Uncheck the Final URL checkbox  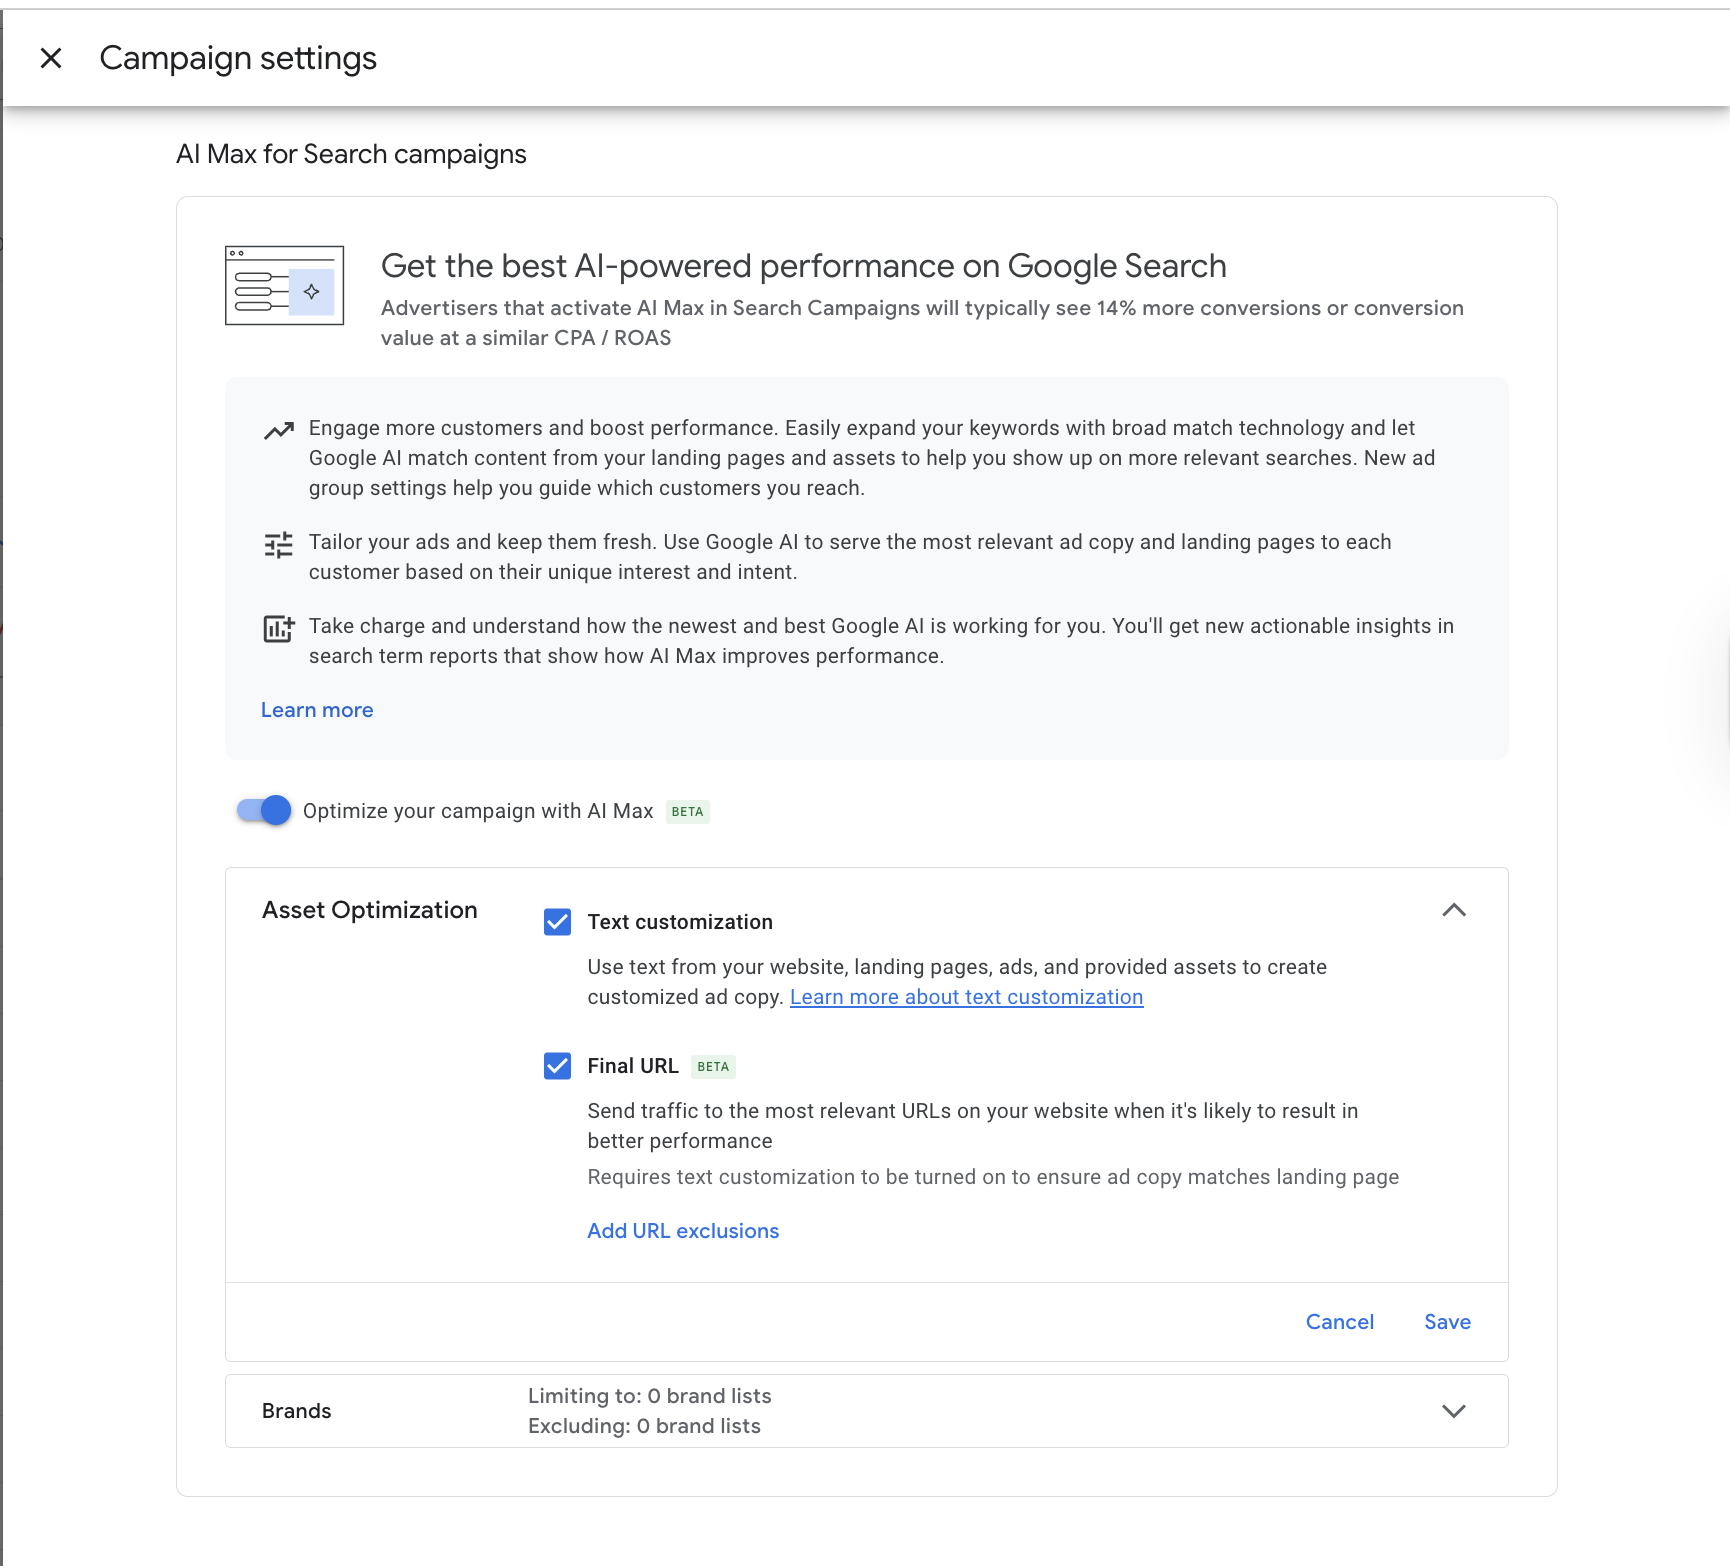coord(558,1066)
